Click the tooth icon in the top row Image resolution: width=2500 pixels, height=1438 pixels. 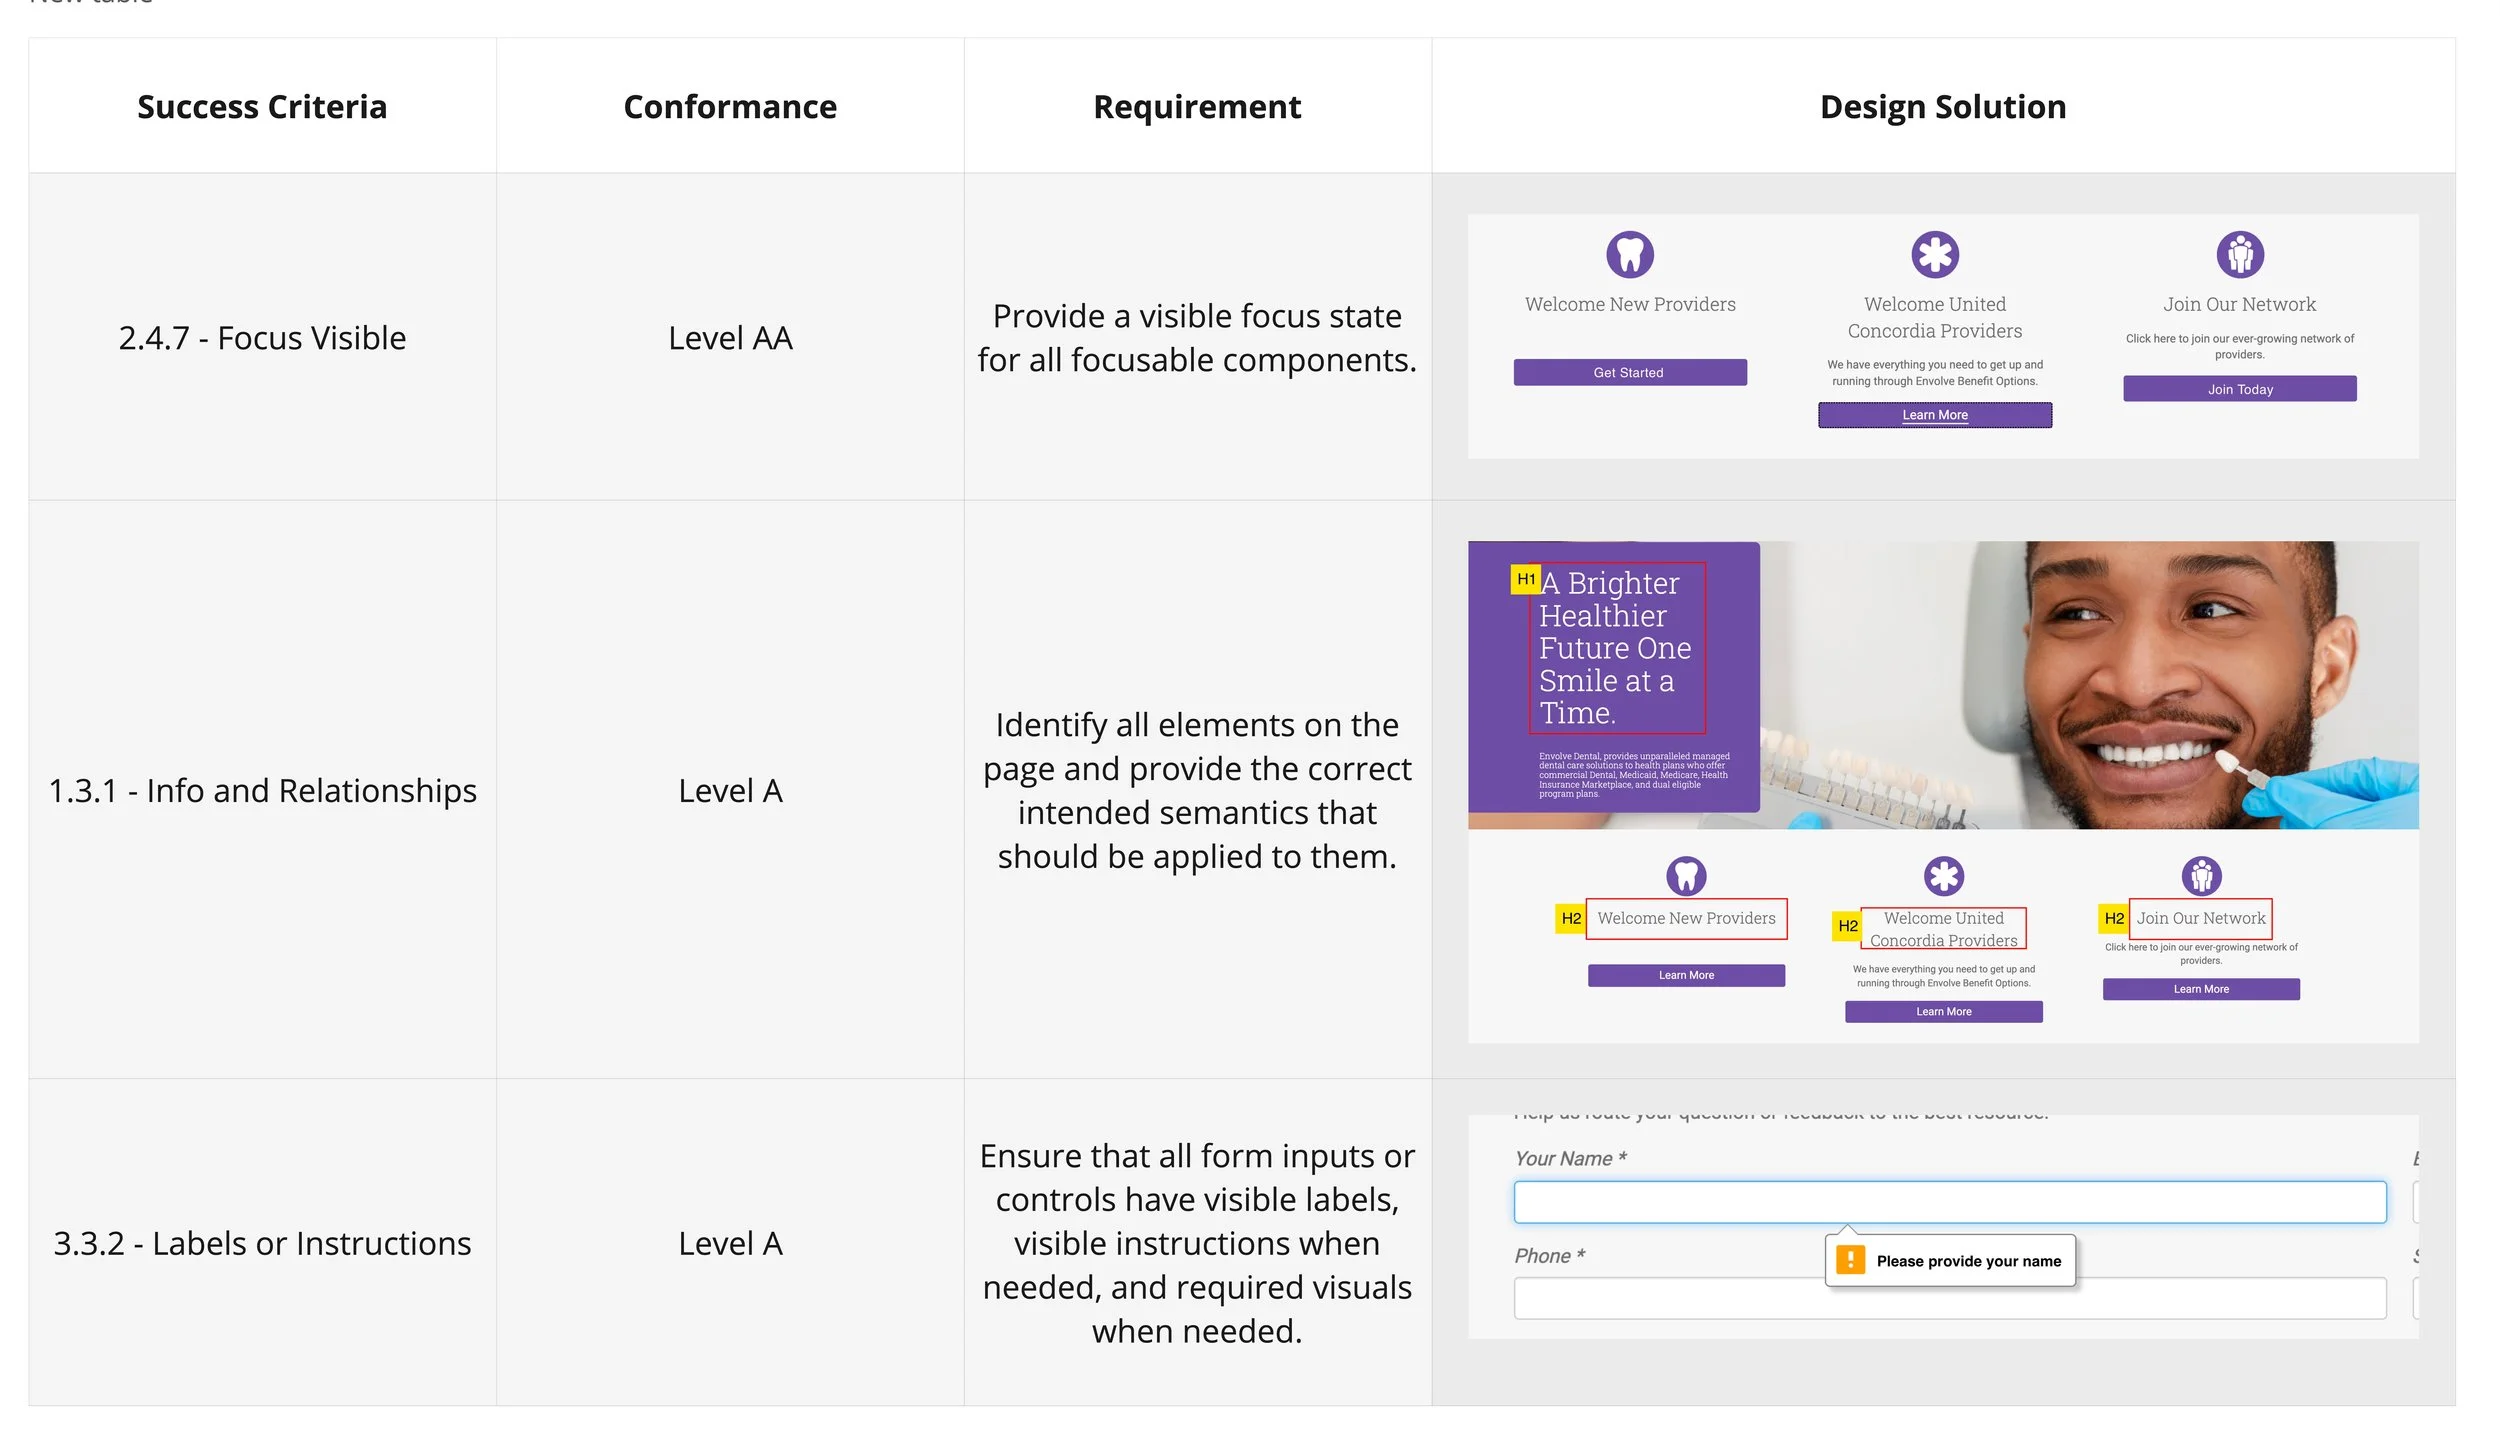click(x=1629, y=254)
